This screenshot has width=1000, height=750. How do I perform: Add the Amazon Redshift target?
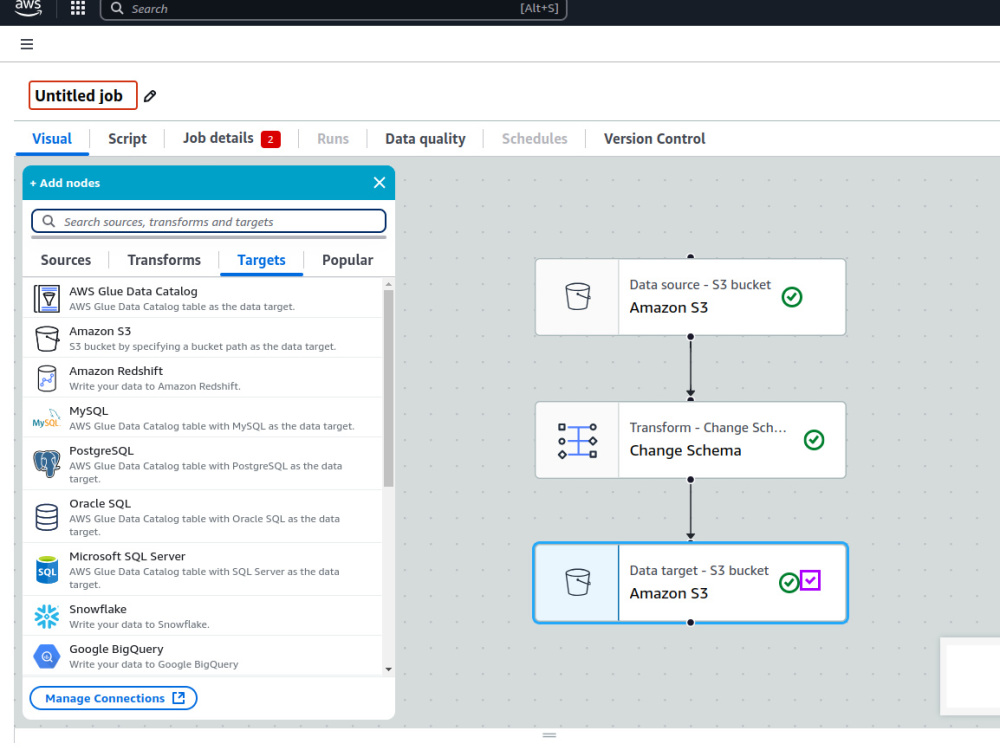tap(203, 378)
